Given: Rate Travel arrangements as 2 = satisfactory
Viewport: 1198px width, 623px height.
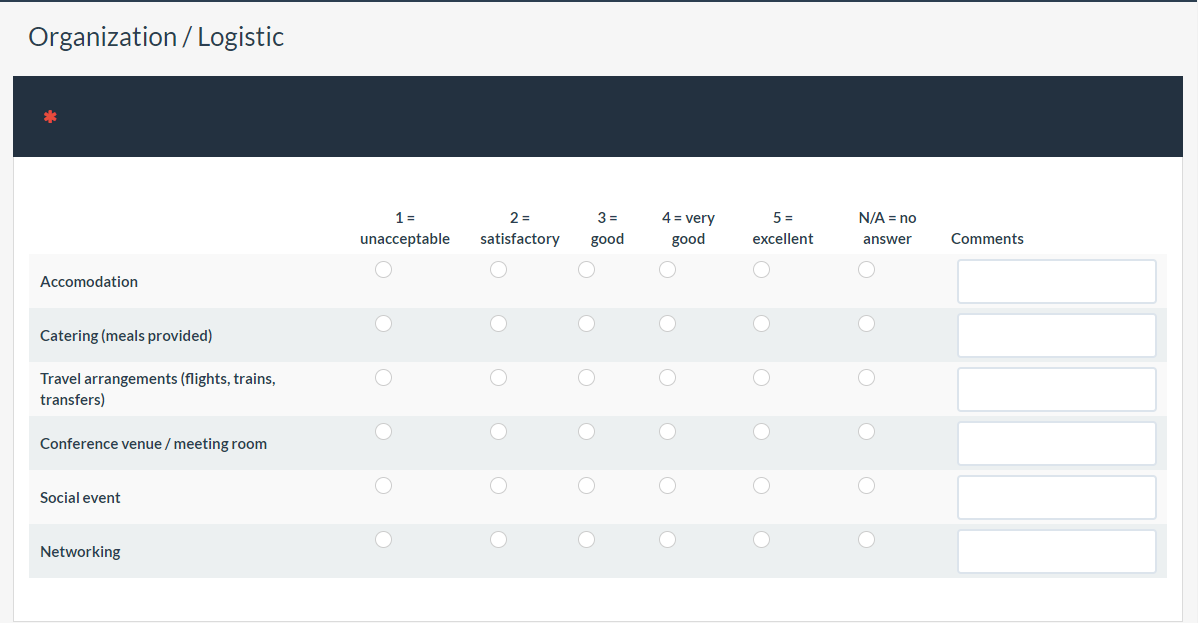Looking at the screenshot, I should [x=498, y=378].
